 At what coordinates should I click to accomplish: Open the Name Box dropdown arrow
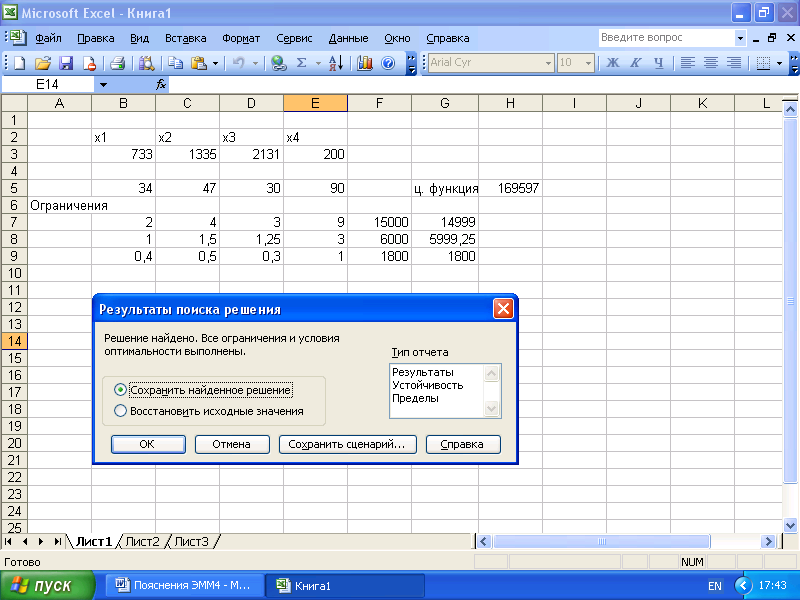(x=103, y=84)
